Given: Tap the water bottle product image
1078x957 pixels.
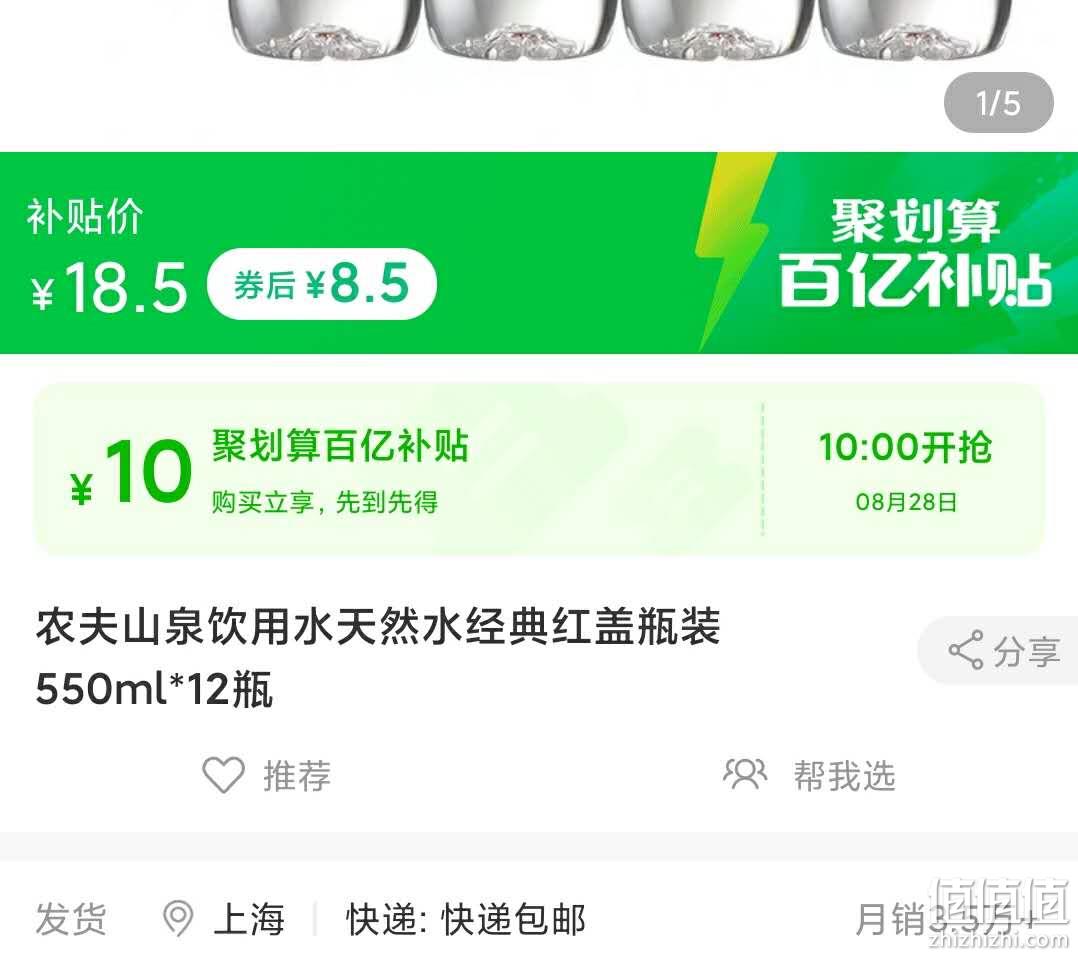Looking at the screenshot, I should tap(619, 31).
